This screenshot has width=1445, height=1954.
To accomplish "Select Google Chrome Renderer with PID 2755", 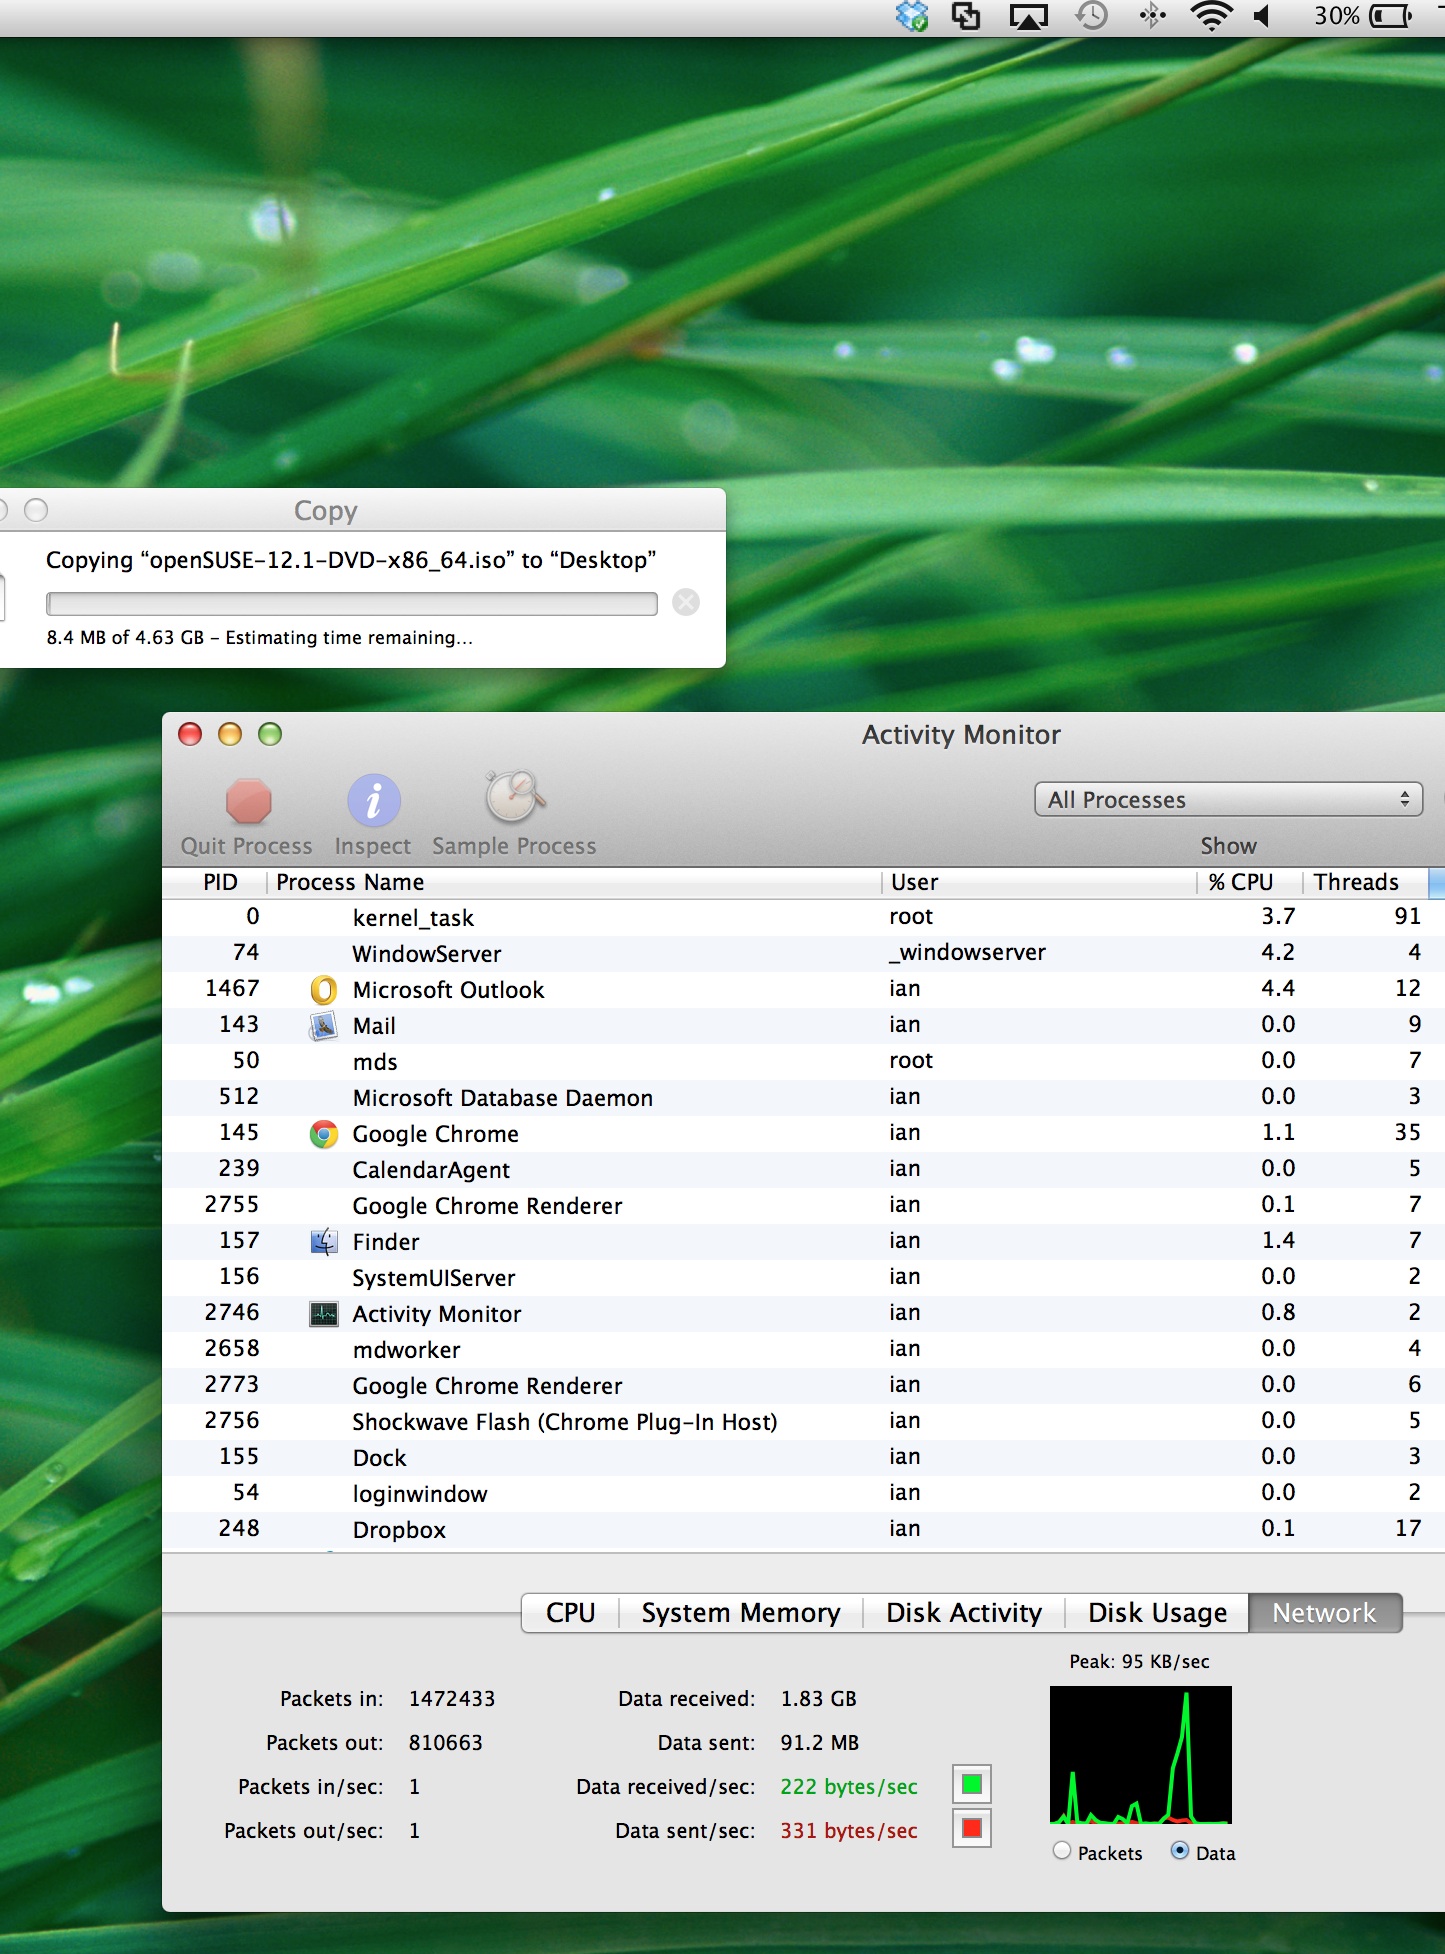I will [487, 1206].
